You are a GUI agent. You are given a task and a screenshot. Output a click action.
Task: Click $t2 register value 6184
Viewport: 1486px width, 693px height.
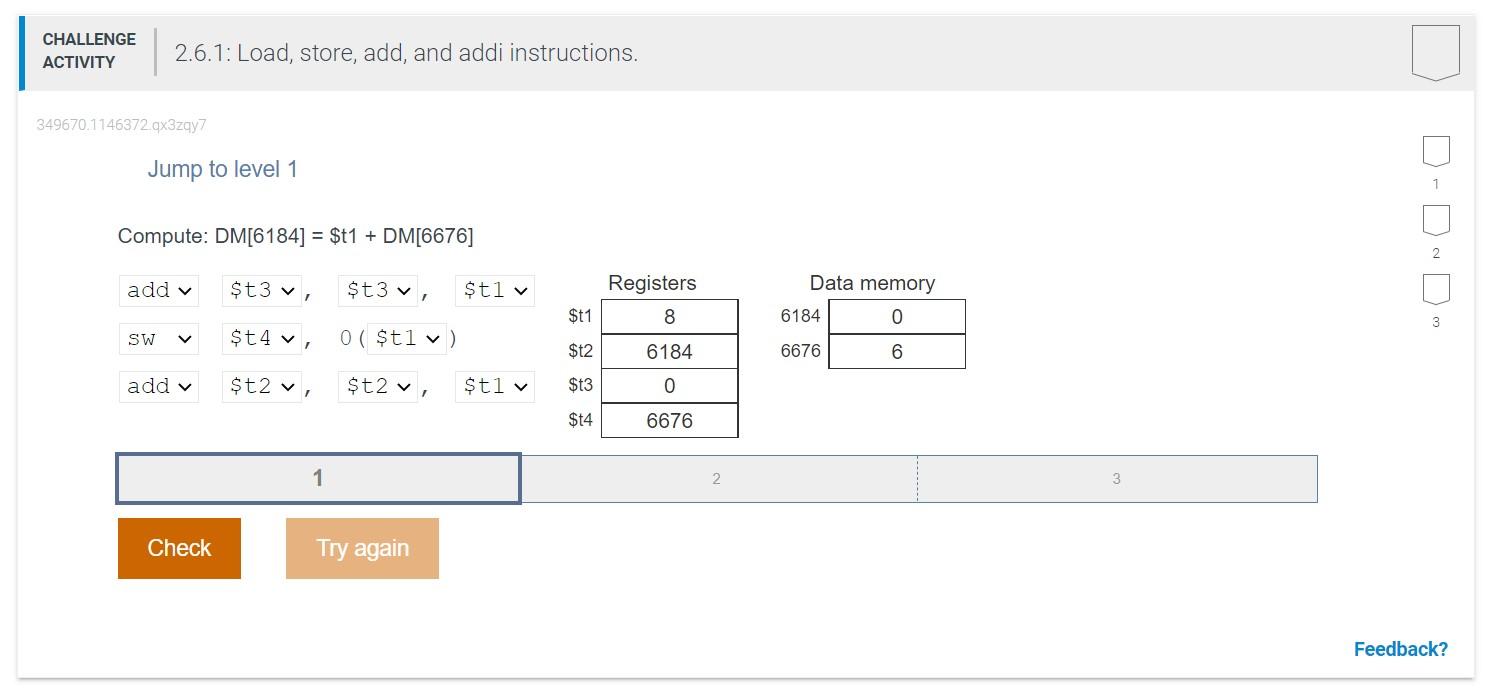pyautogui.click(x=669, y=352)
